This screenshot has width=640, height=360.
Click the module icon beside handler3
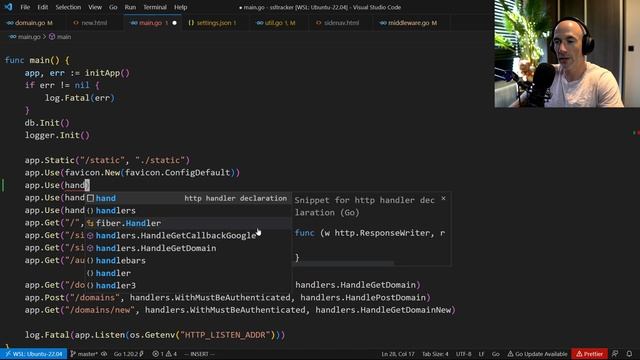click(90, 285)
